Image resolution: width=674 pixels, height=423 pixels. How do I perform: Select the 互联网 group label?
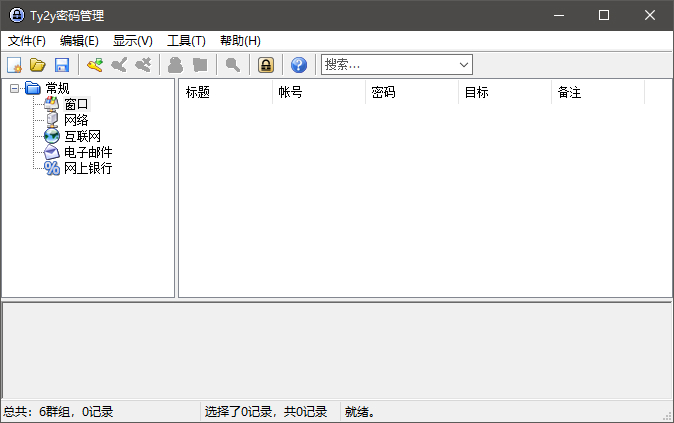point(83,136)
